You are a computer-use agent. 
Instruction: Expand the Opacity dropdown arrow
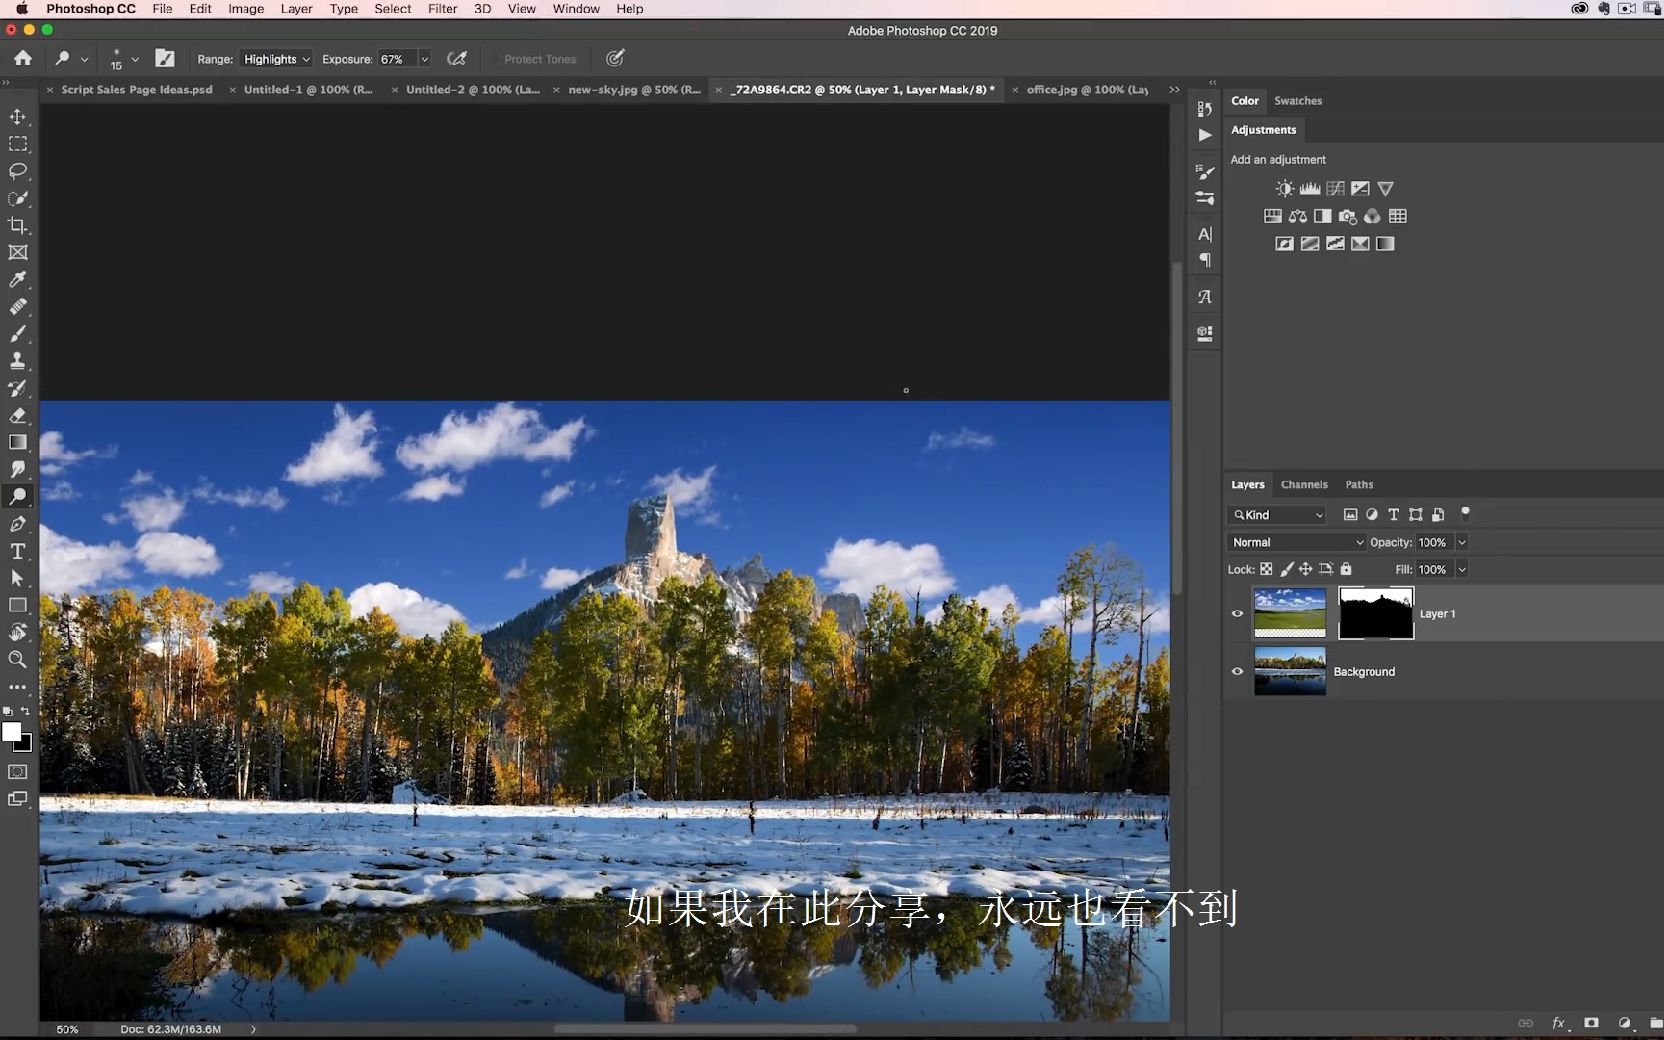[1461, 542]
